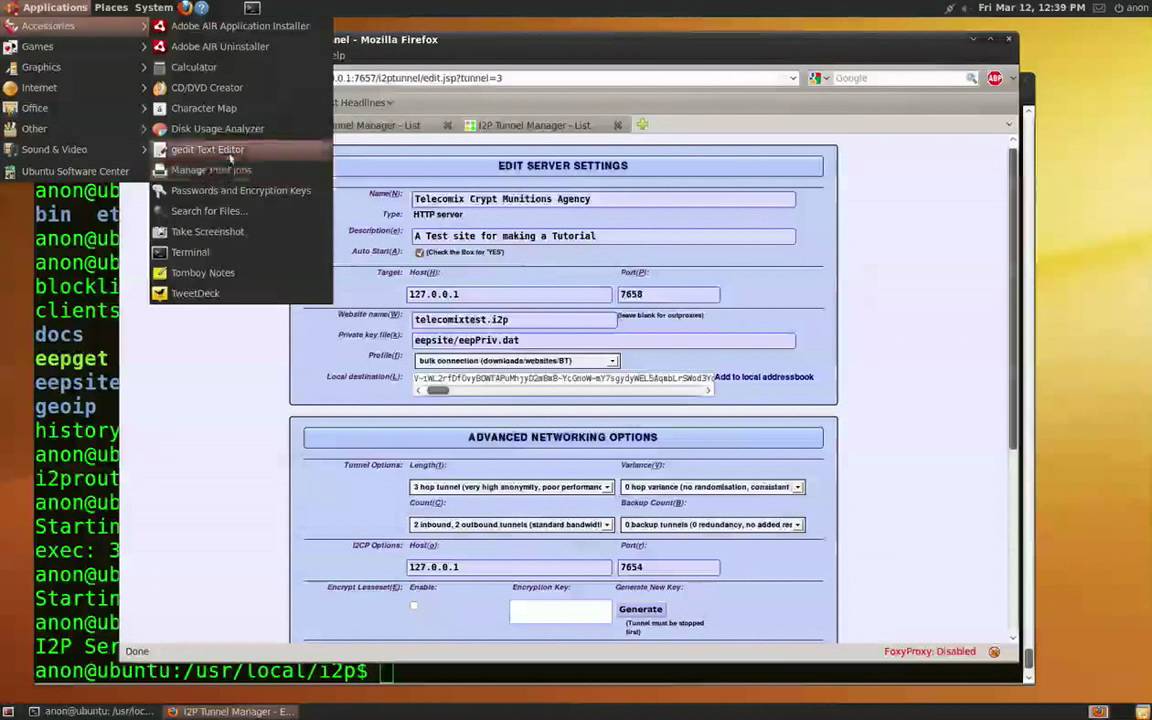Image resolution: width=1152 pixels, height=720 pixels.
Task: Click Target Port field 7658
Action: (669, 294)
